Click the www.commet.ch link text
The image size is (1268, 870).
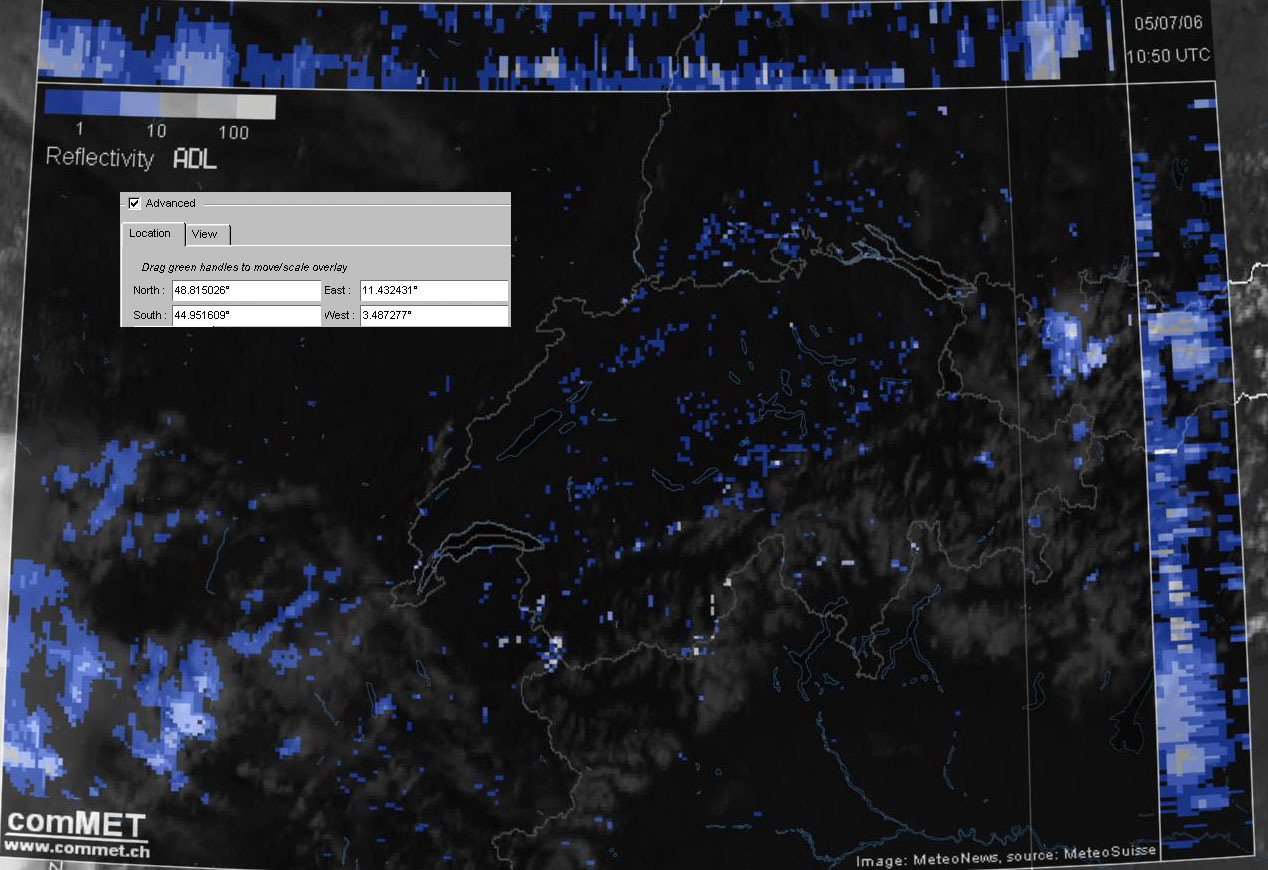[x=77, y=851]
